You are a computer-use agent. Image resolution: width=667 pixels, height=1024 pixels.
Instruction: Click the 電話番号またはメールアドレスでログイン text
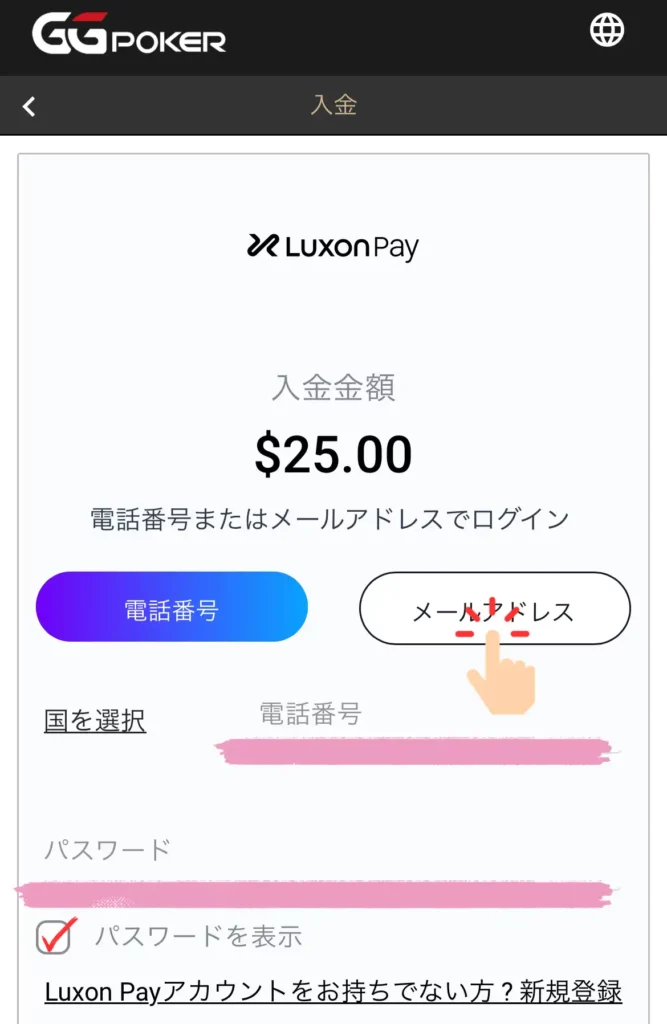[x=330, y=520]
